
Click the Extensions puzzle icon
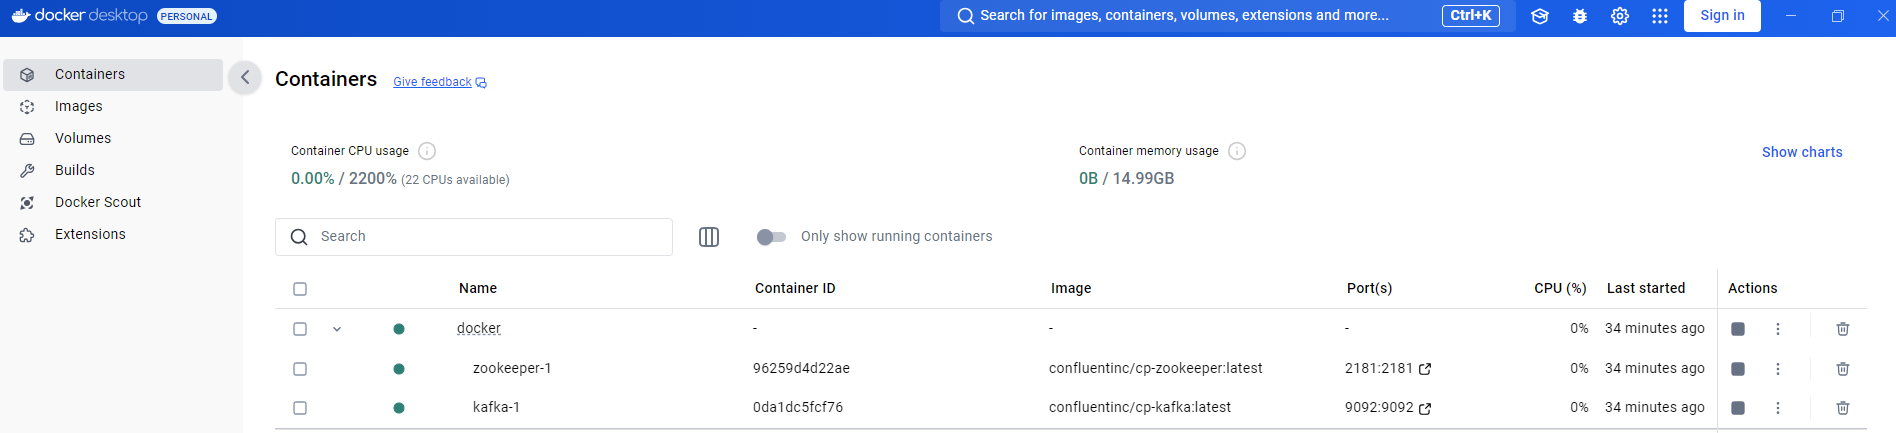[x=27, y=235]
